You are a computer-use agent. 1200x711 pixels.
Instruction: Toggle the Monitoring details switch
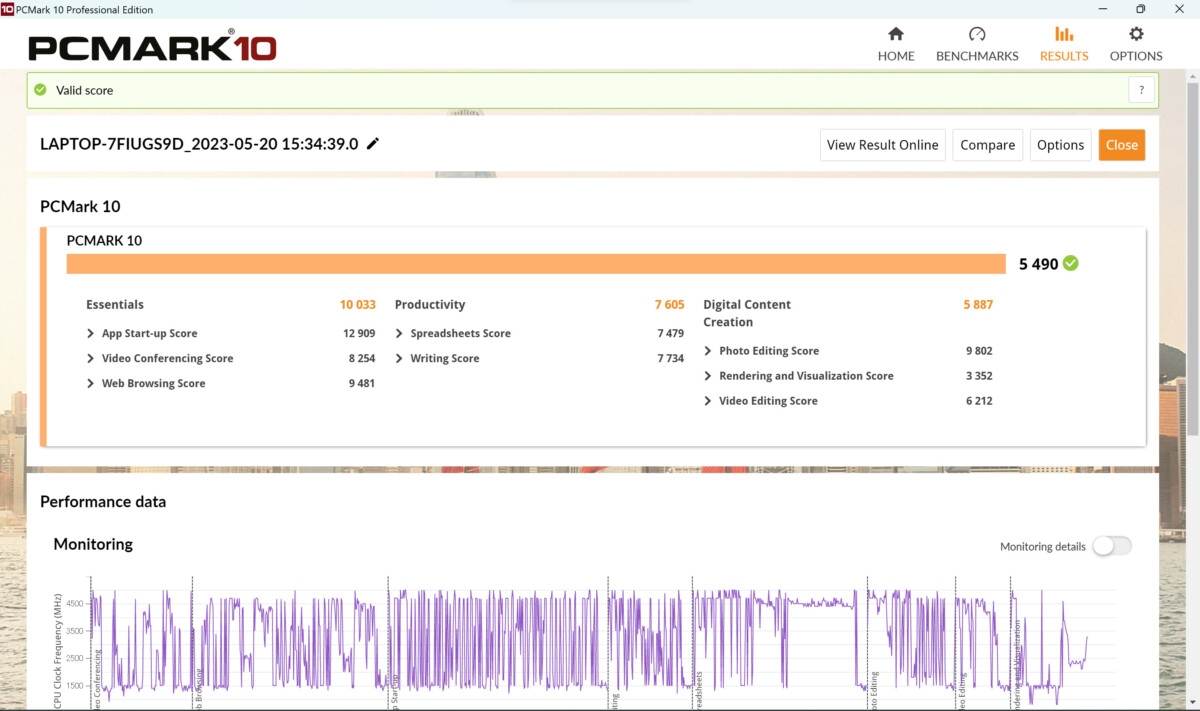[x=1111, y=546]
